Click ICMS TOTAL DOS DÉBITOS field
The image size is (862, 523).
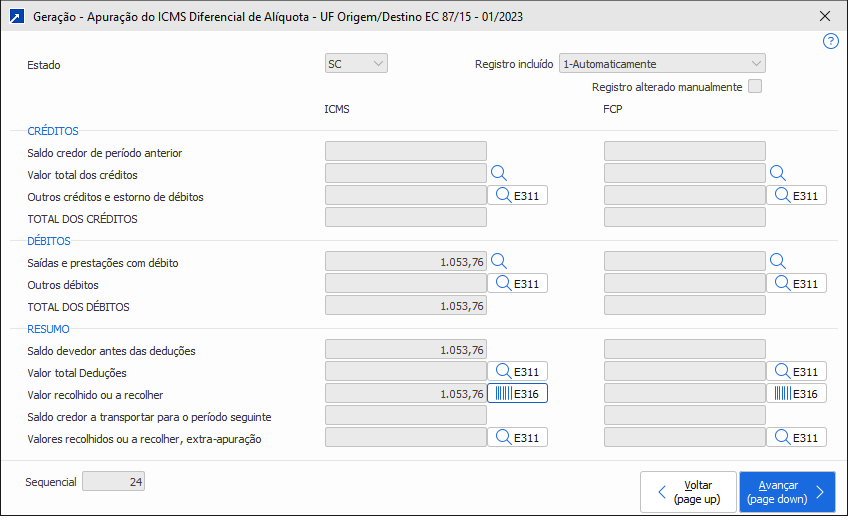pyautogui.click(x=406, y=306)
